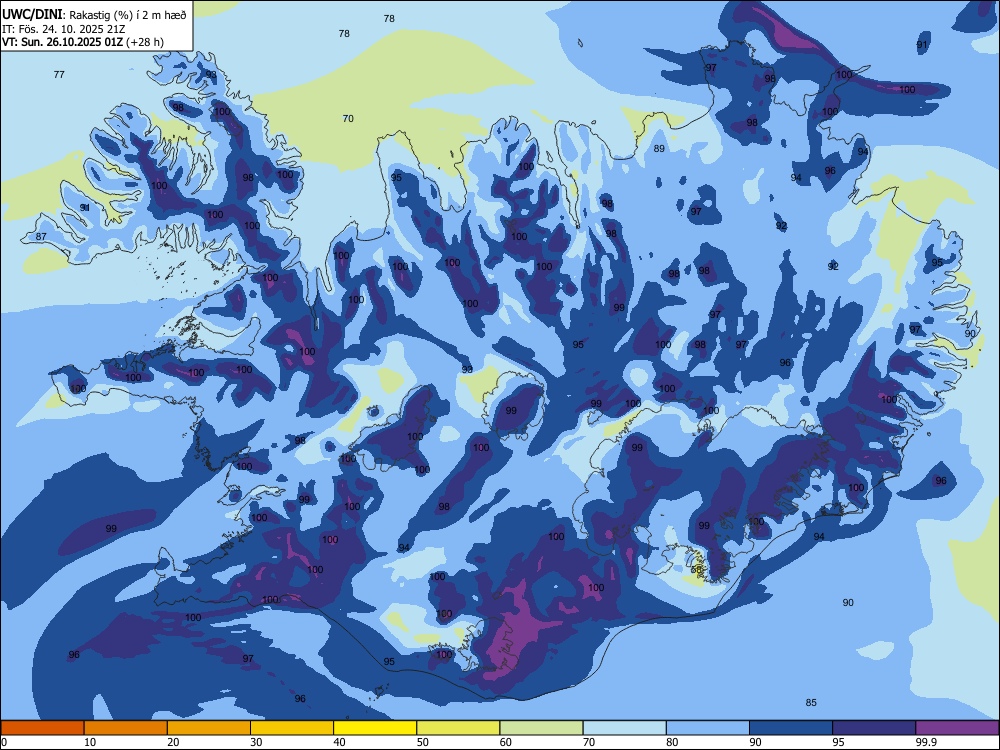Click the dark orange 0–10 legend swatch
The image size is (1000, 750).
pos(42,728)
